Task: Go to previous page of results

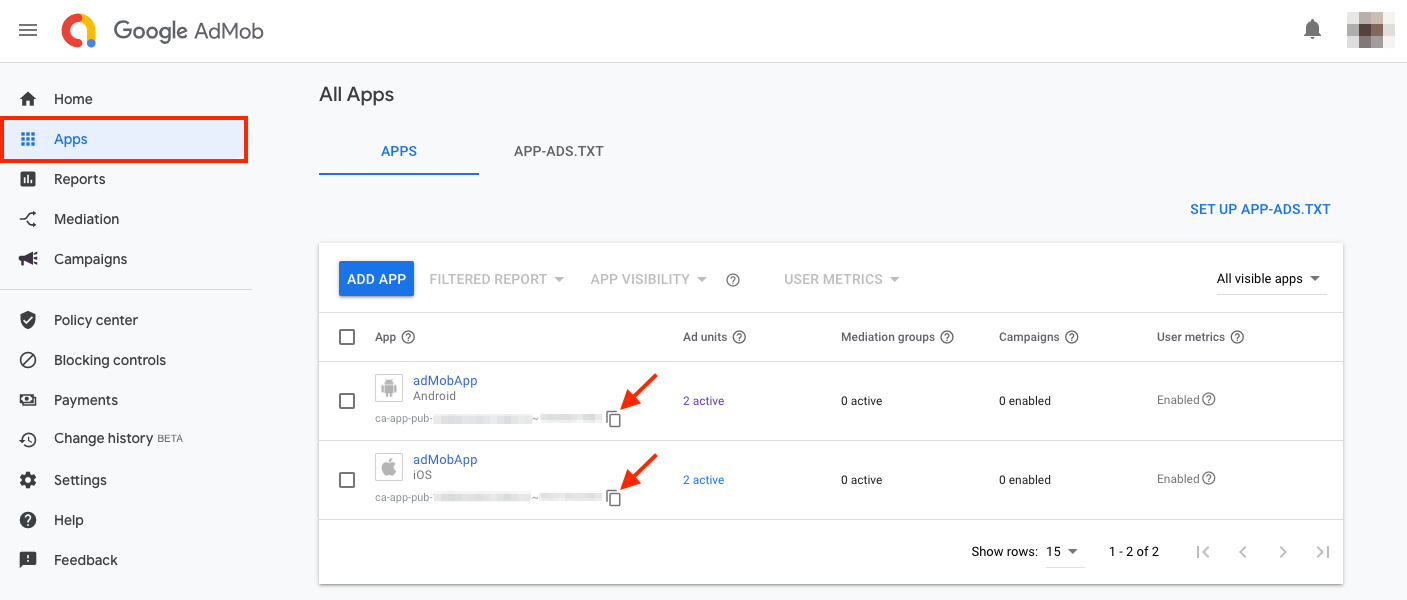Action: (1243, 552)
